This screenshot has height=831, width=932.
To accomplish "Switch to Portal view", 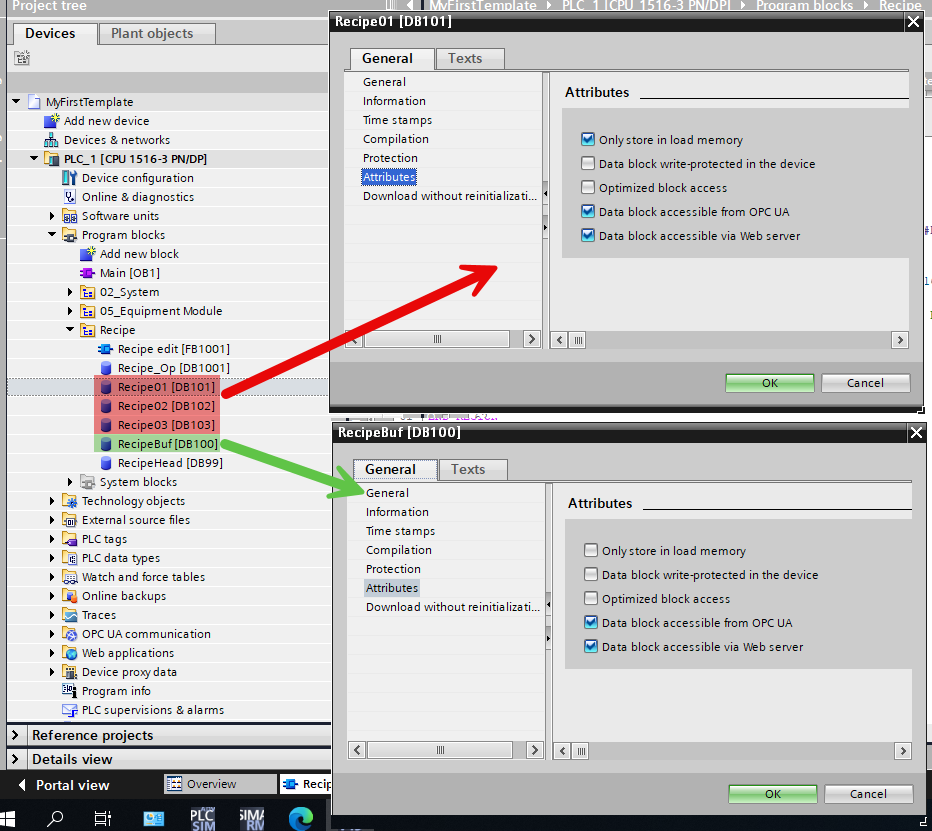I will tap(64, 785).
